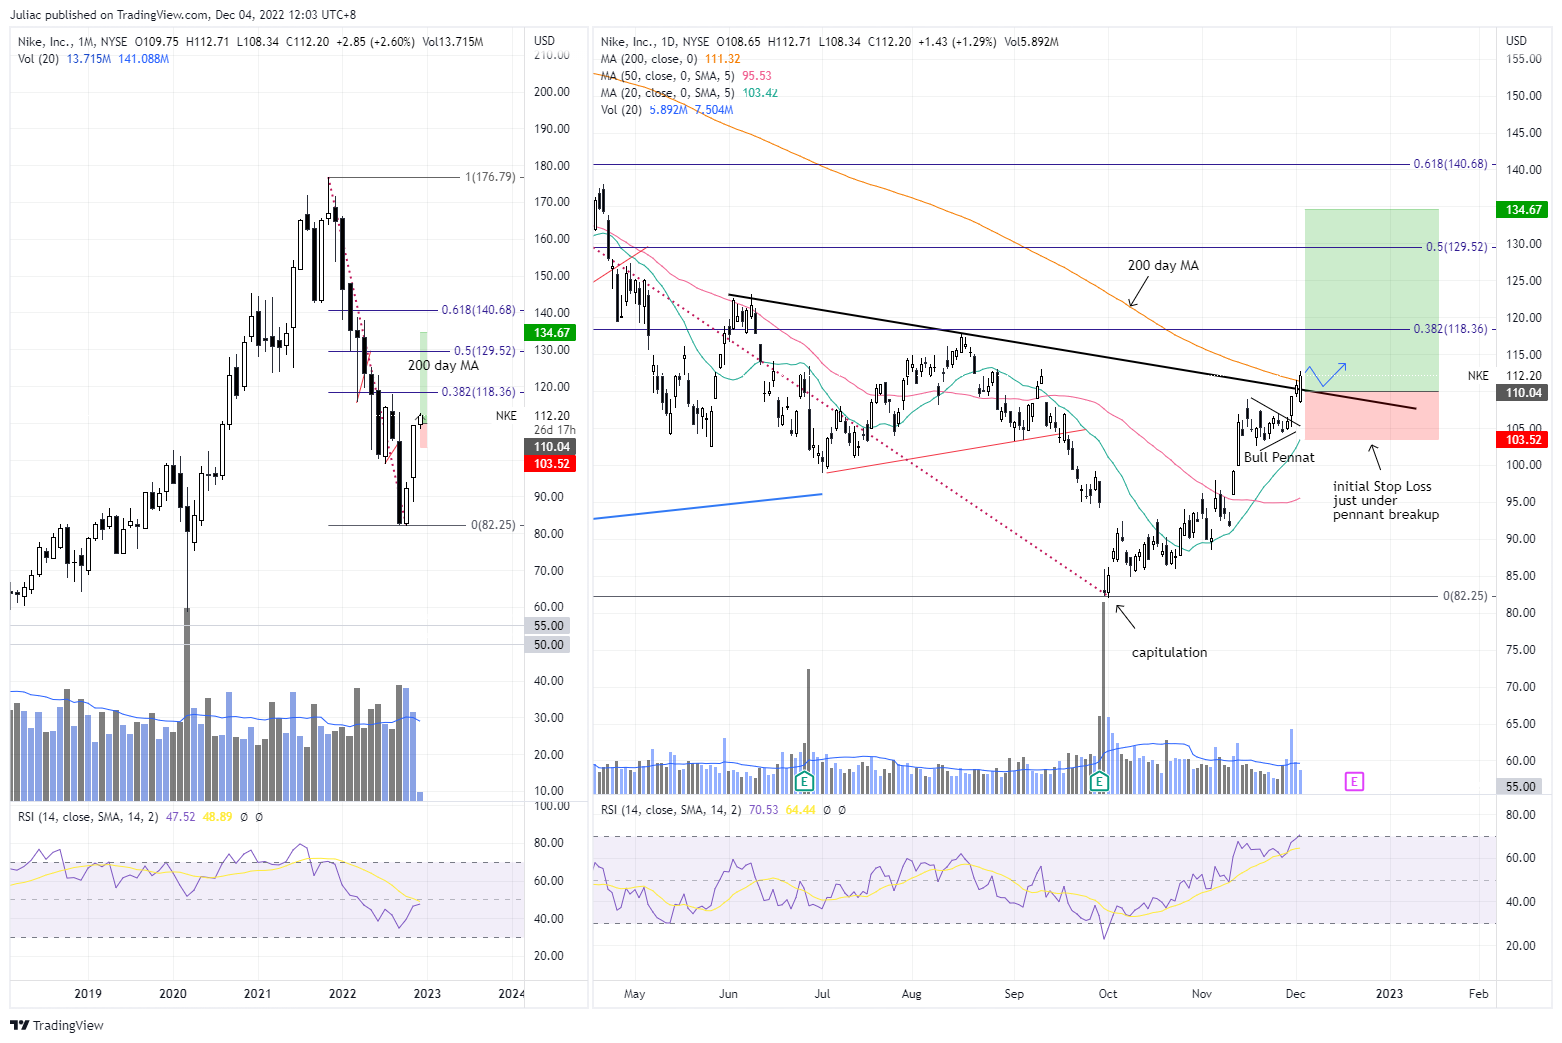Click the 0(82.25) Fibonacci label on monthly chart
The width and height of the screenshot is (1562, 1043).
coord(493,525)
